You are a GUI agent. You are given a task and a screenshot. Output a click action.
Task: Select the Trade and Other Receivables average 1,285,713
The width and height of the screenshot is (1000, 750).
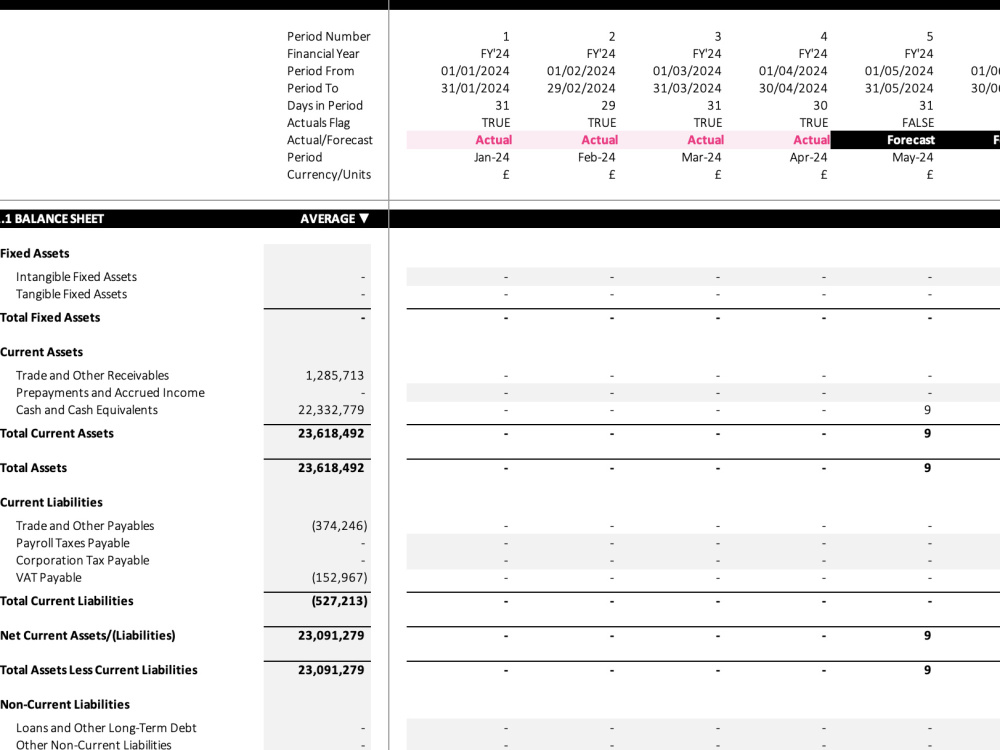click(334, 376)
